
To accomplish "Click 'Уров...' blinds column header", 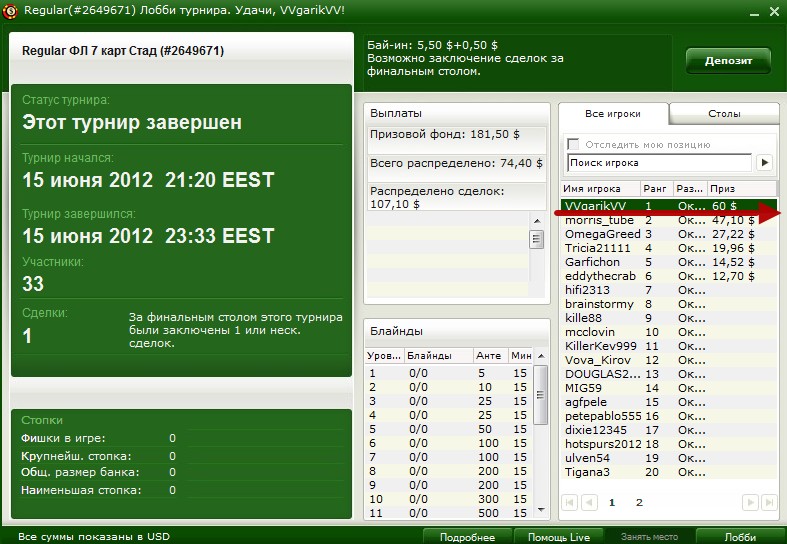I will 384,355.
